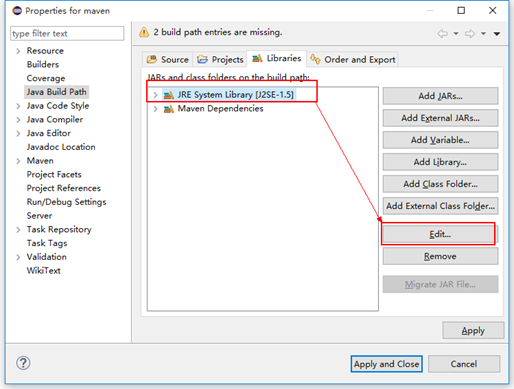Select Coverage in the properties tree
514x389 pixels.
tap(46, 78)
